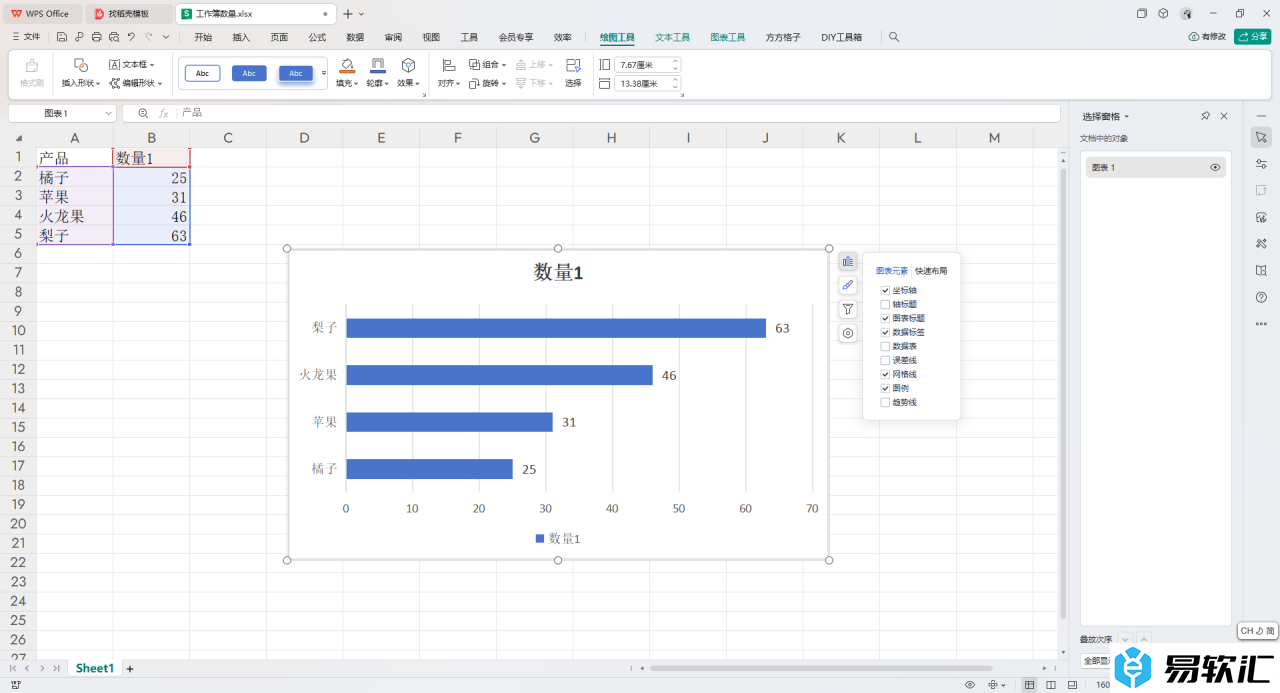Open the 旋转 rotate dropdown
This screenshot has width=1280, height=693.
tap(504, 83)
